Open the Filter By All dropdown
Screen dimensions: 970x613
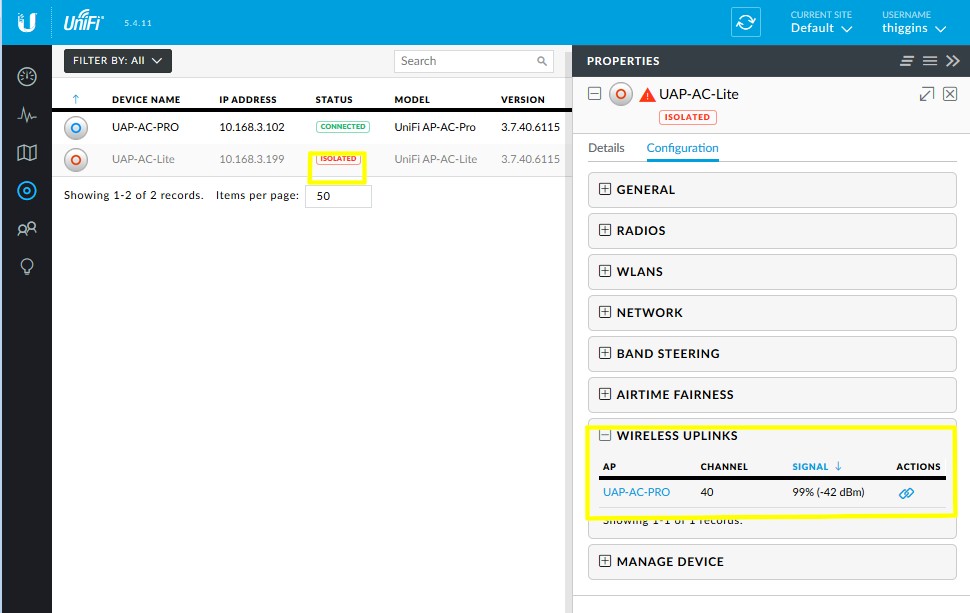tap(118, 61)
